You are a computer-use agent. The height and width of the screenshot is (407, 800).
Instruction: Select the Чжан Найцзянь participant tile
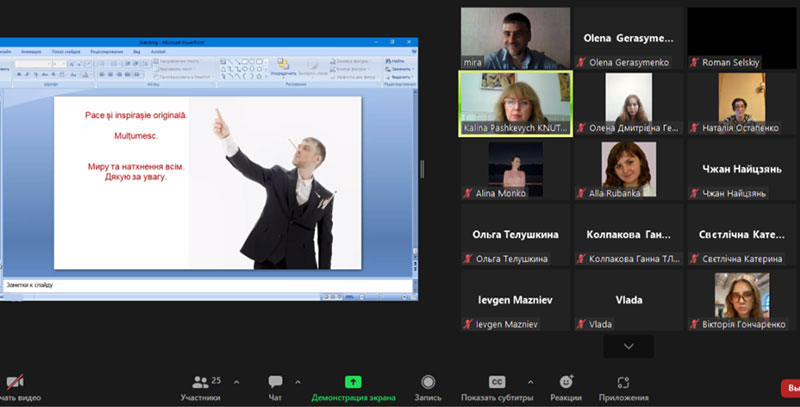click(742, 169)
